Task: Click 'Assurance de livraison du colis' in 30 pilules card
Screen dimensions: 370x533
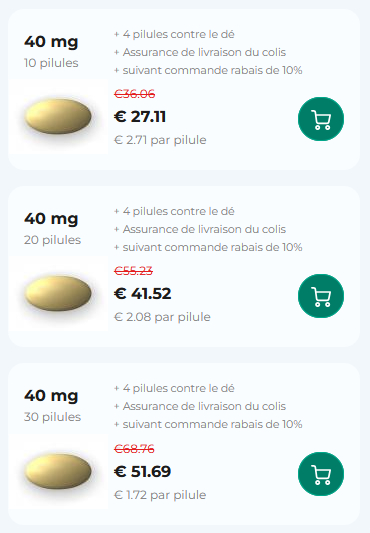Action: [x=204, y=406]
